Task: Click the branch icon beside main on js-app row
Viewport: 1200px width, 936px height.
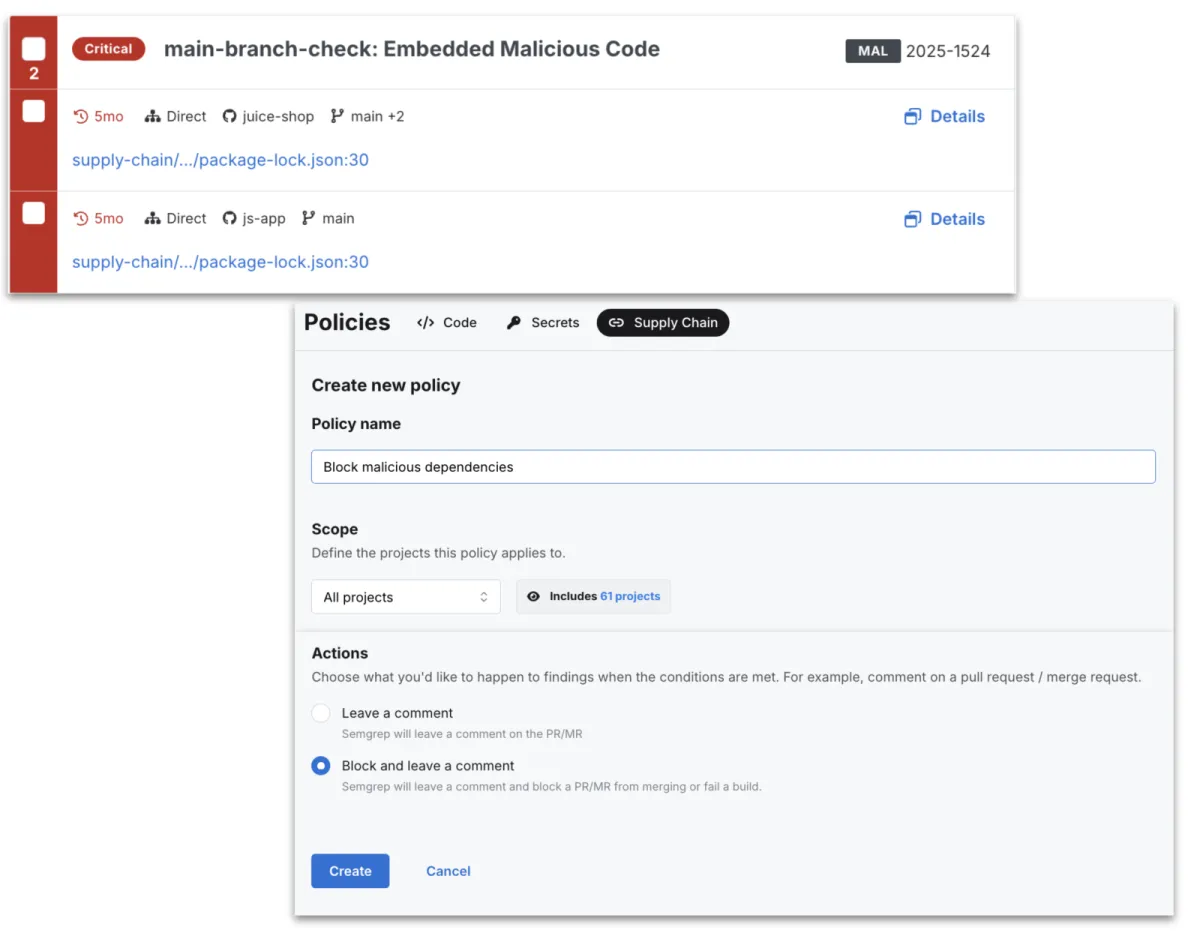Action: (x=306, y=218)
